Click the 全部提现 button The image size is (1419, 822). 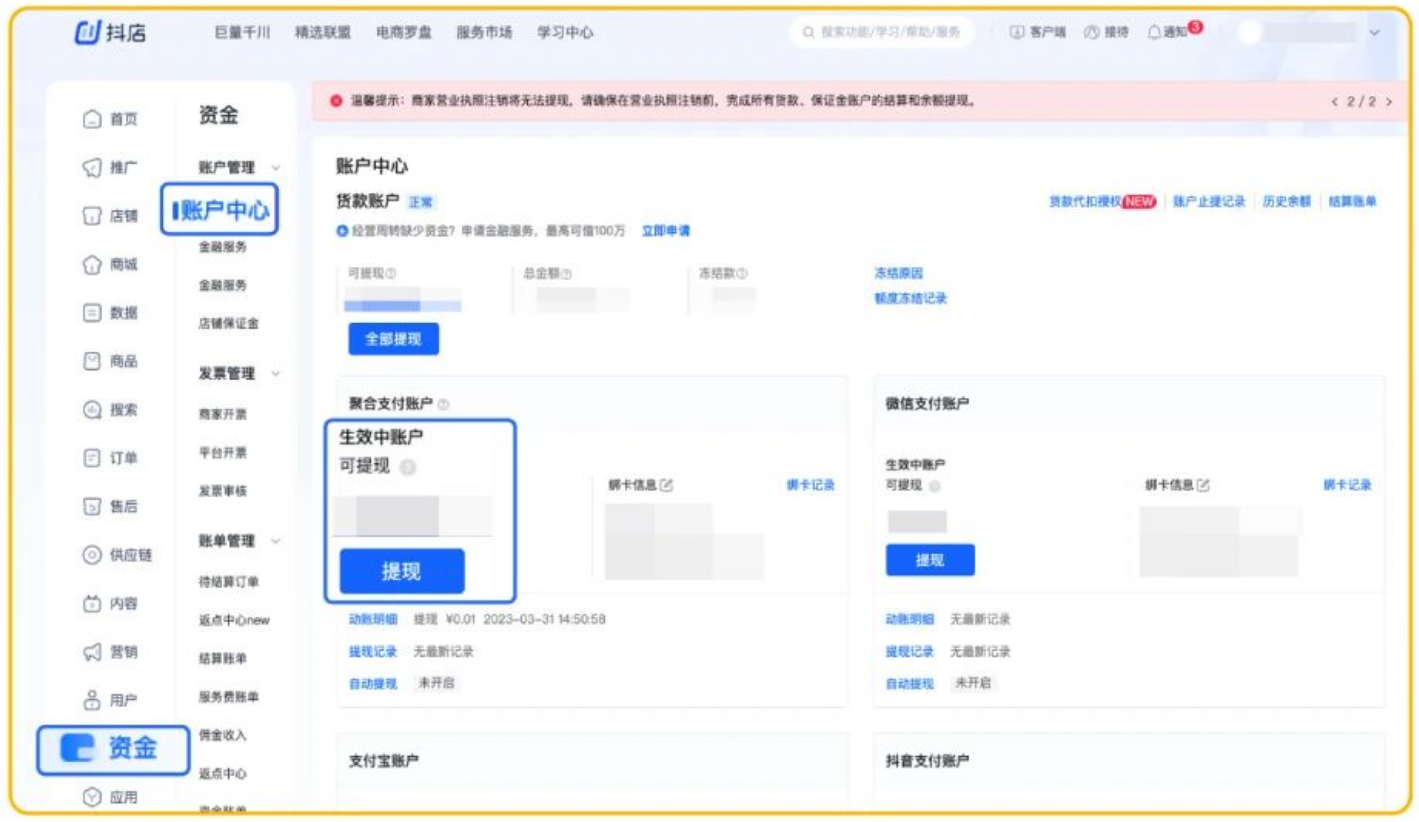tap(393, 339)
